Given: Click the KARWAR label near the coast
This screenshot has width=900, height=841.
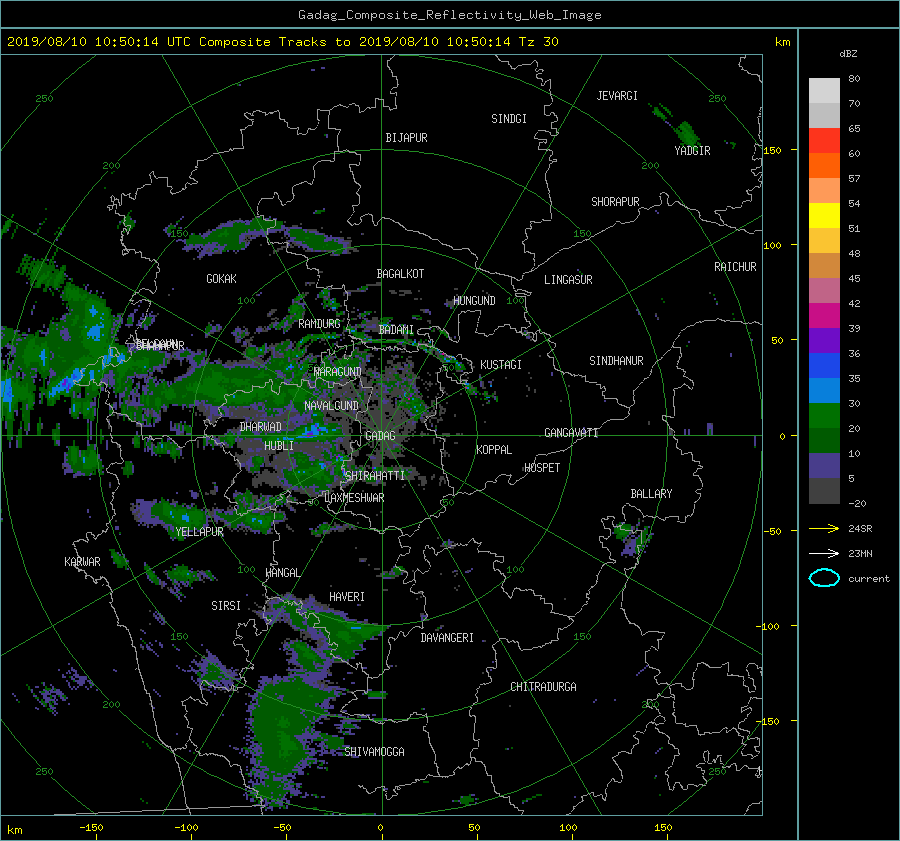Looking at the screenshot, I should pyautogui.click(x=82, y=562).
